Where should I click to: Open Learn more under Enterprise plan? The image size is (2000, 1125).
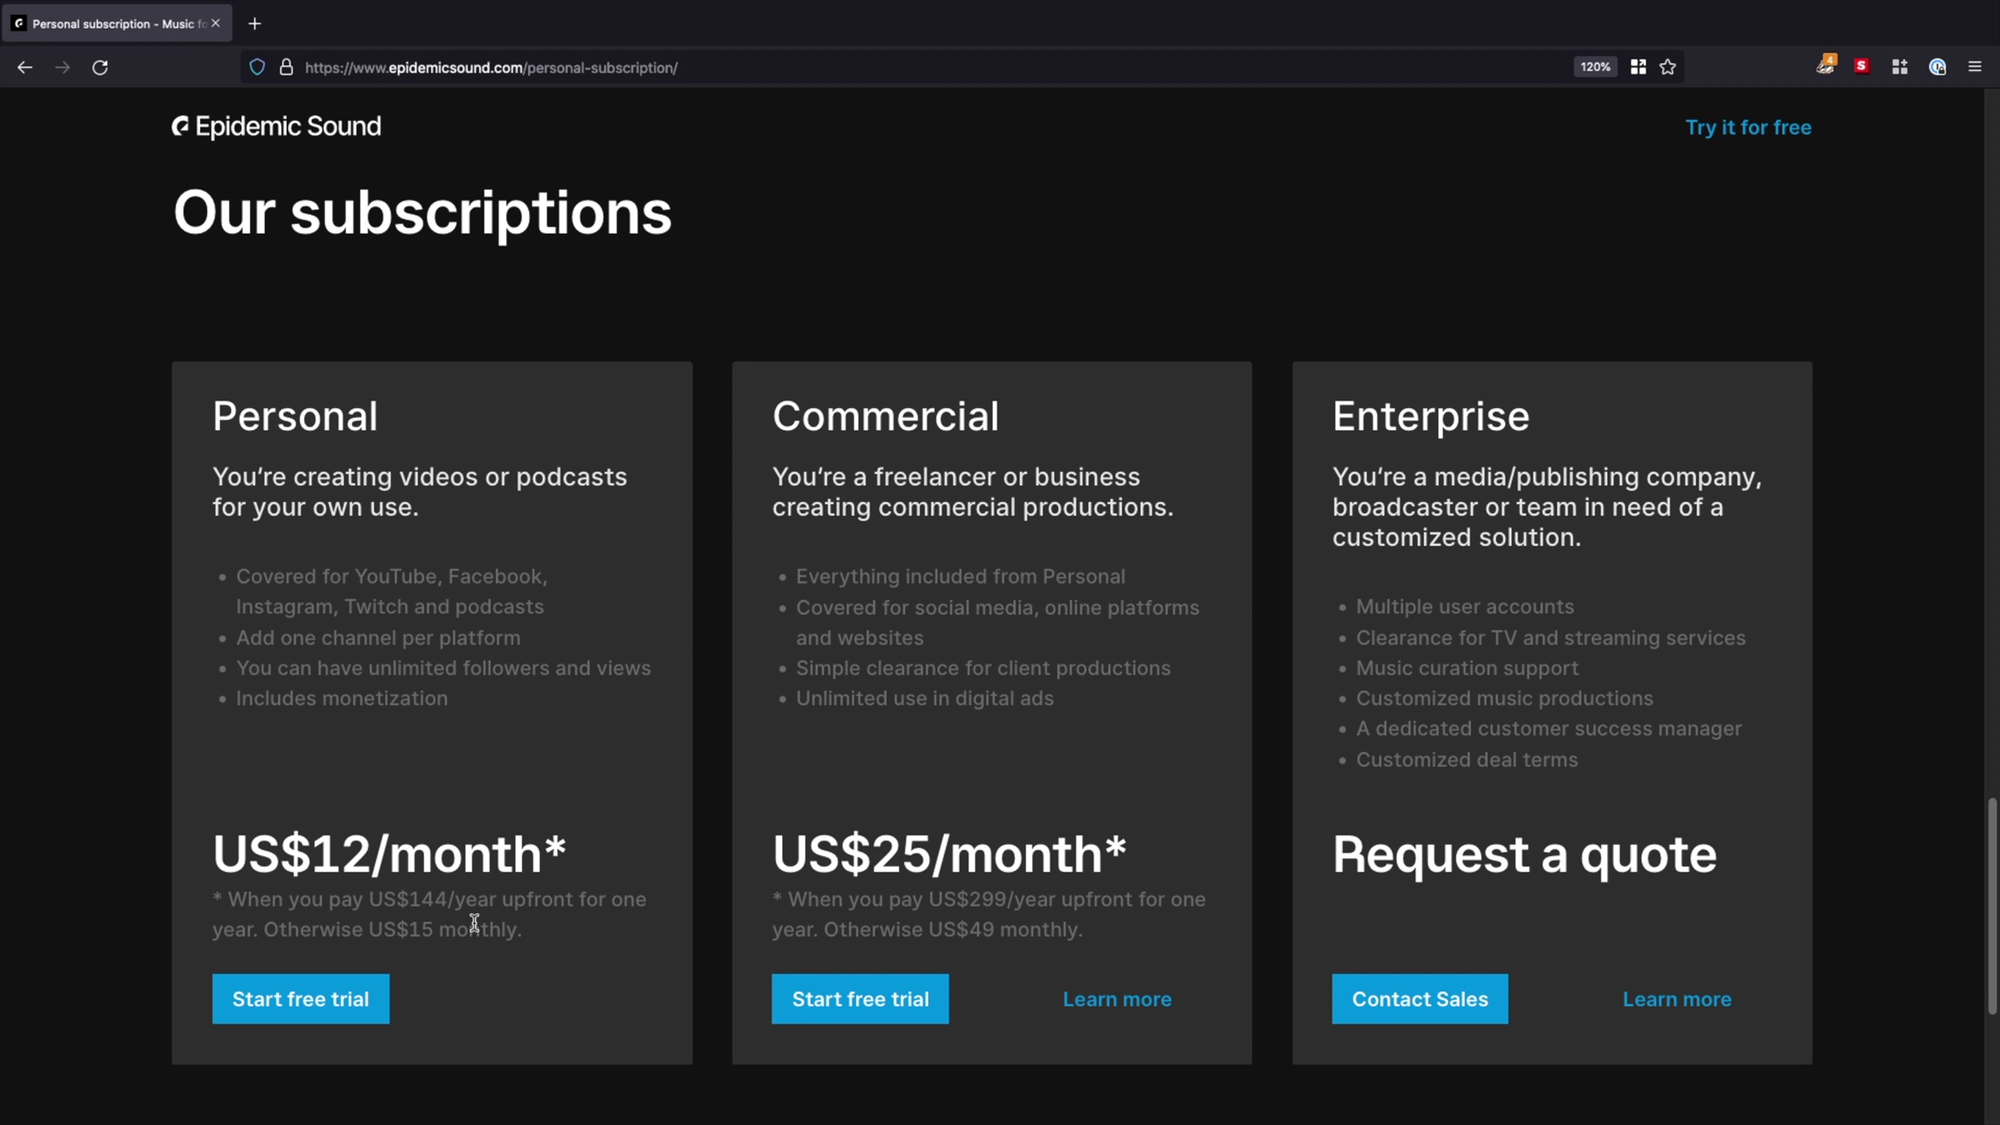[x=1677, y=999]
